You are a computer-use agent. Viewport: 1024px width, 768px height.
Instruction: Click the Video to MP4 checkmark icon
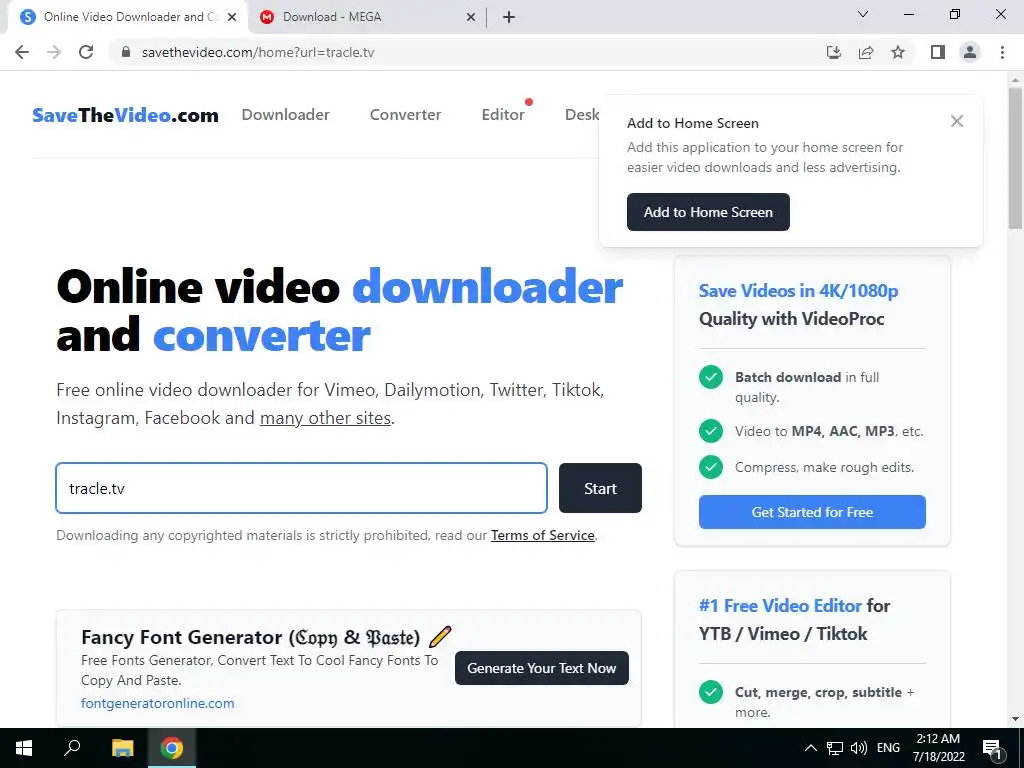pos(711,431)
